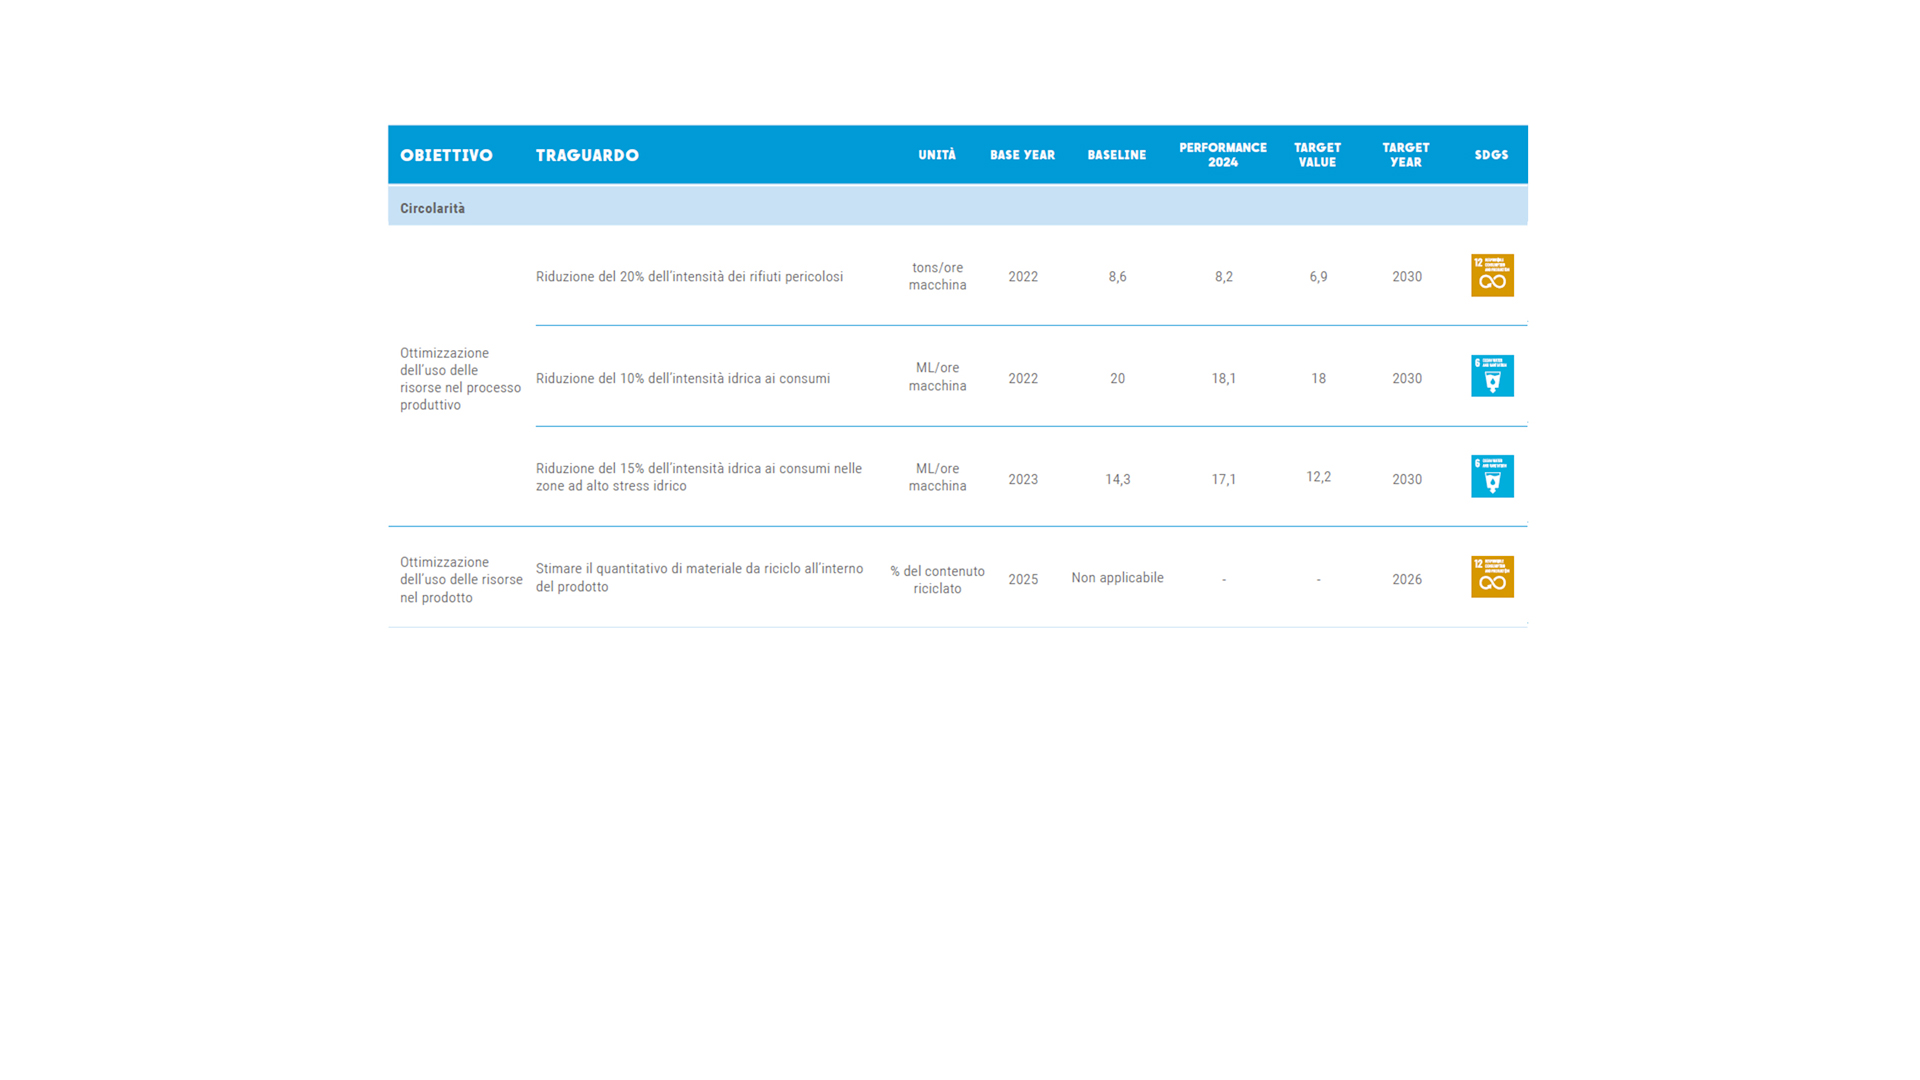Viewport: 1920px width, 1080px height.
Task: Click target year 2030 in rifiuti pericolosi row
Action: [1407, 277]
